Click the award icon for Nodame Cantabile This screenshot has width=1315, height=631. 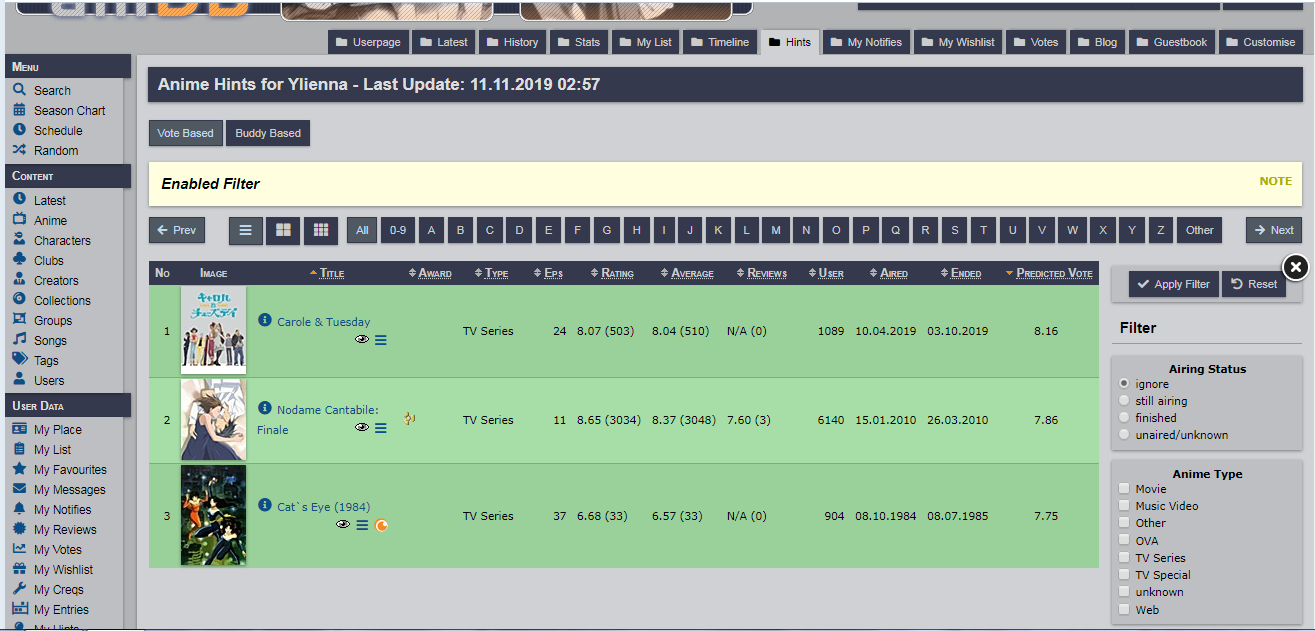point(409,419)
